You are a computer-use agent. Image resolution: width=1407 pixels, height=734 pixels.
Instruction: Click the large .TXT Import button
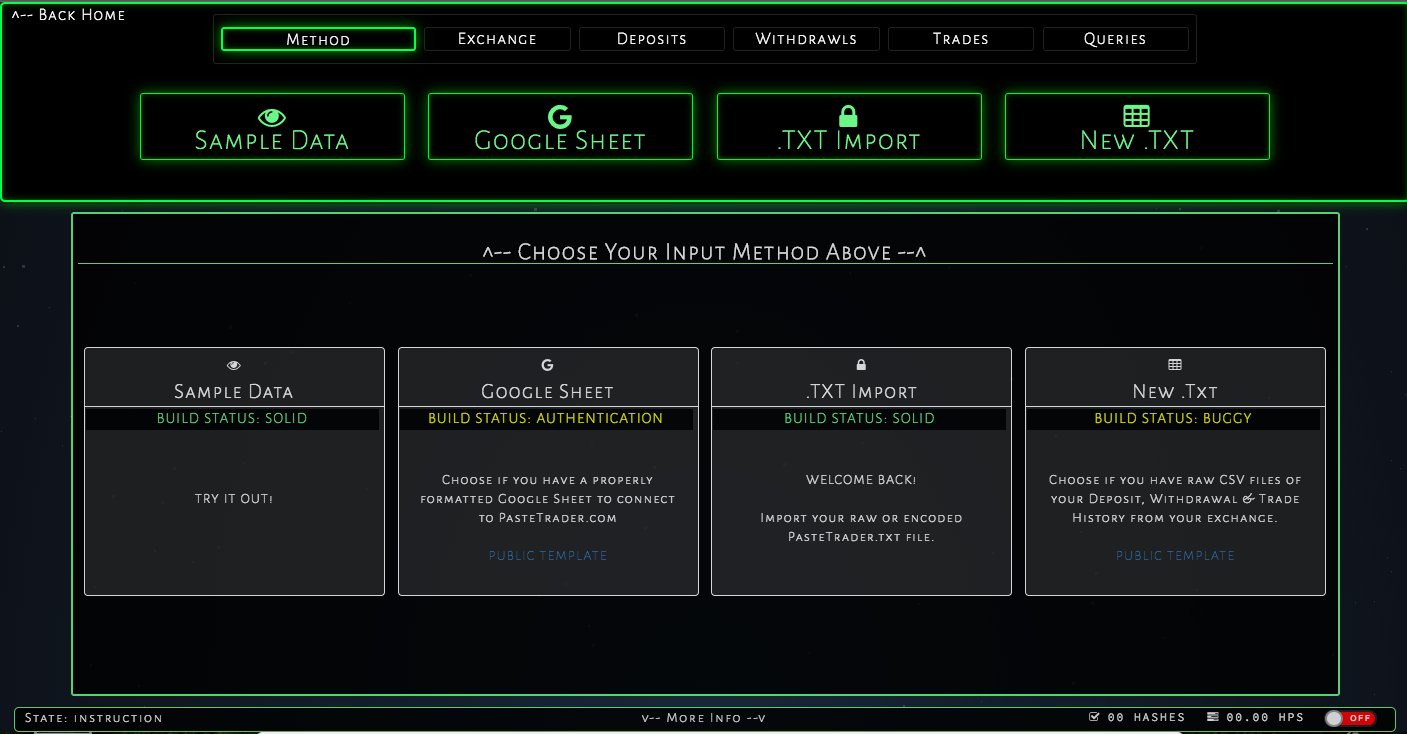pyautogui.click(x=849, y=127)
